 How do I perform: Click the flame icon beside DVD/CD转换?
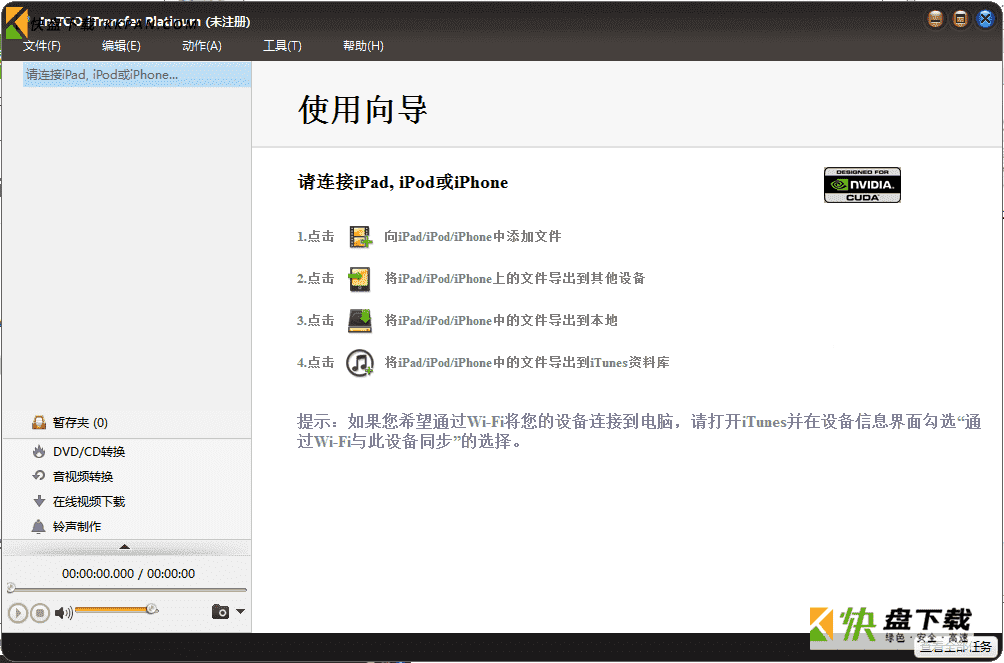click(x=39, y=452)
